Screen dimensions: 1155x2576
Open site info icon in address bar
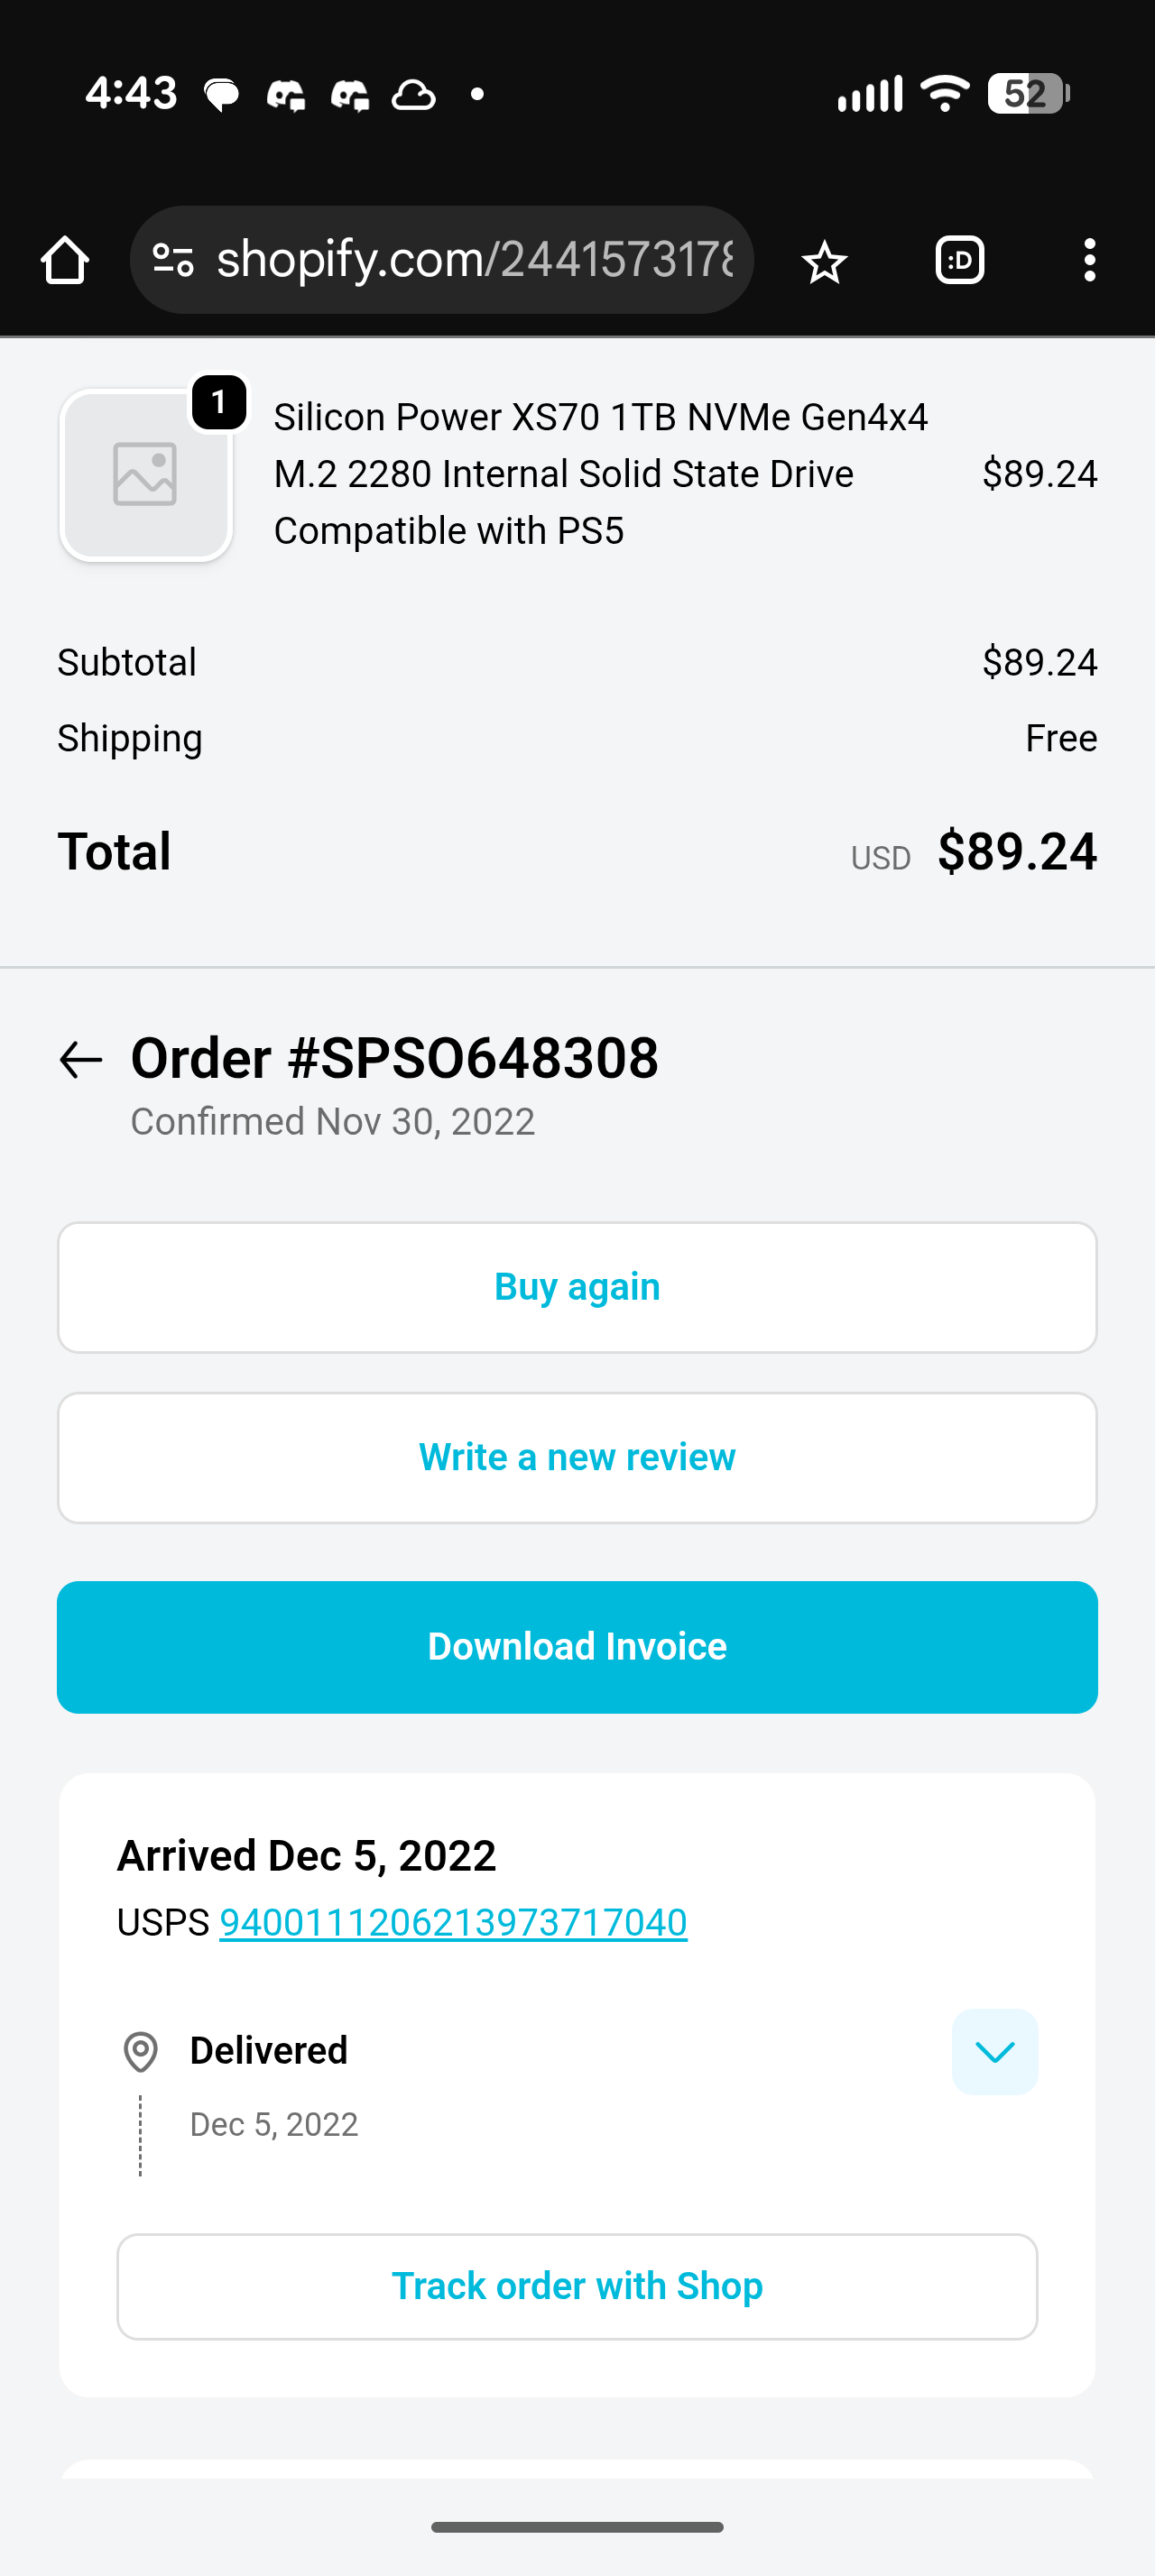(173, 260)
